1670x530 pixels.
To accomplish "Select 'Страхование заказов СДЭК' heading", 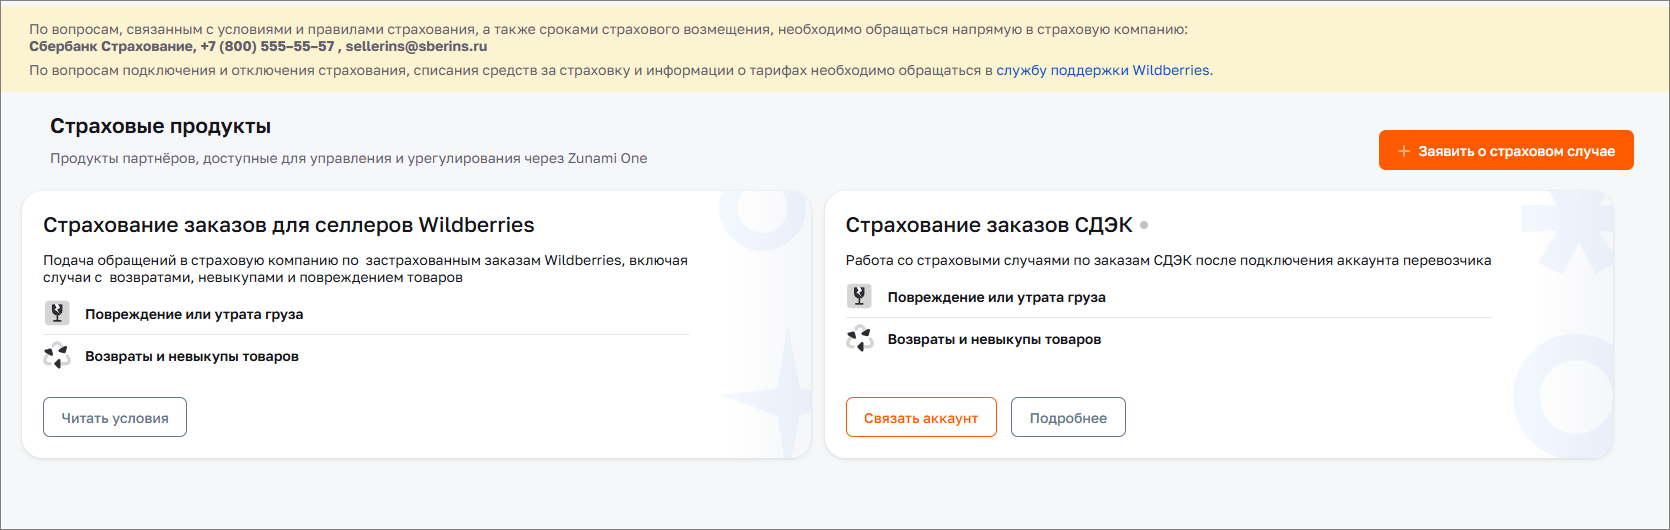I will tap(989, 225).
